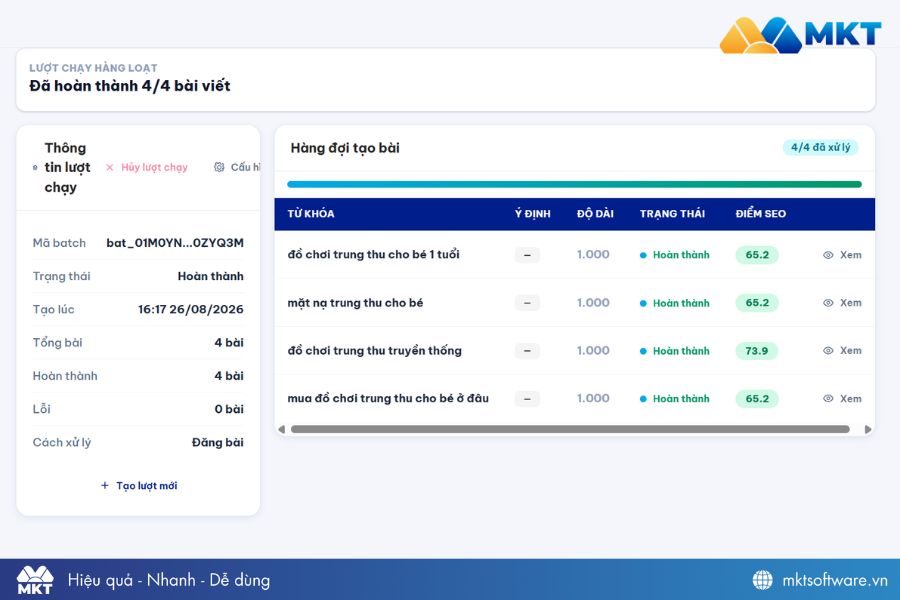Click the dash intent badge in the truyền thống row
900x600 pixels.
(527, 351)
